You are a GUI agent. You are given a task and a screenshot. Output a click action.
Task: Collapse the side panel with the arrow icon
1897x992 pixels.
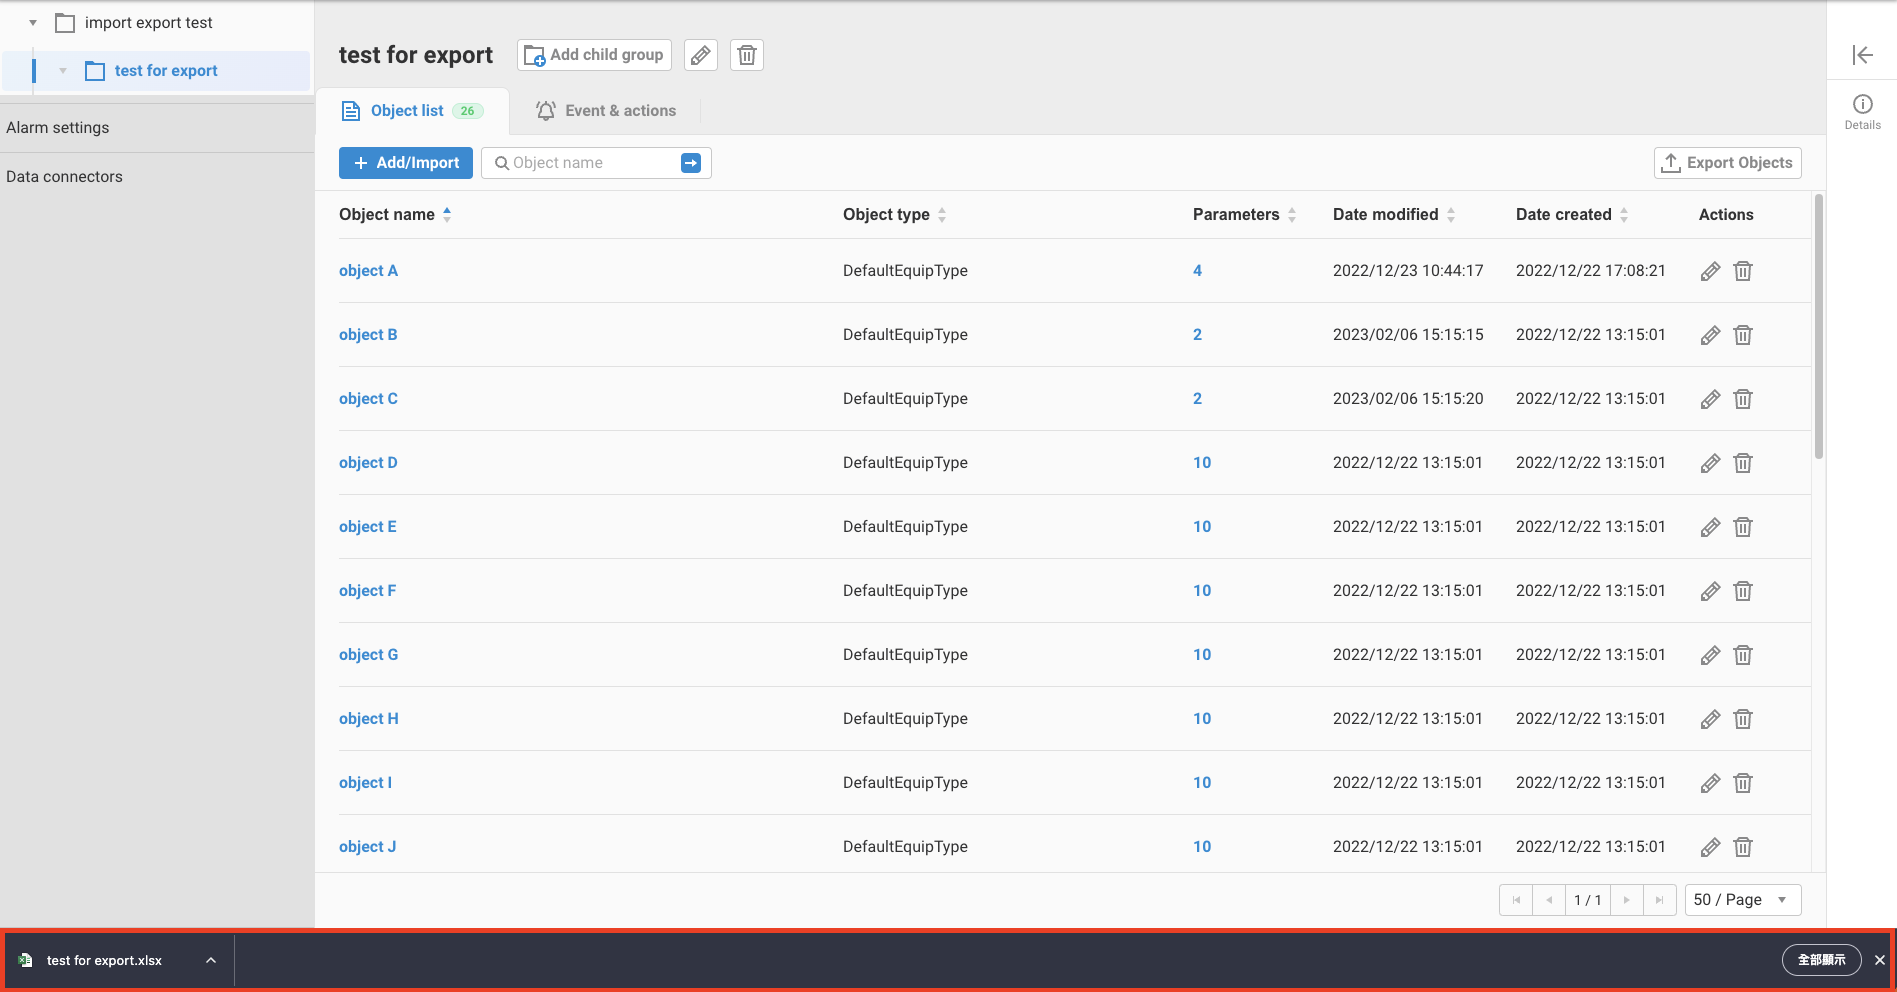(x=1861, y=55)
